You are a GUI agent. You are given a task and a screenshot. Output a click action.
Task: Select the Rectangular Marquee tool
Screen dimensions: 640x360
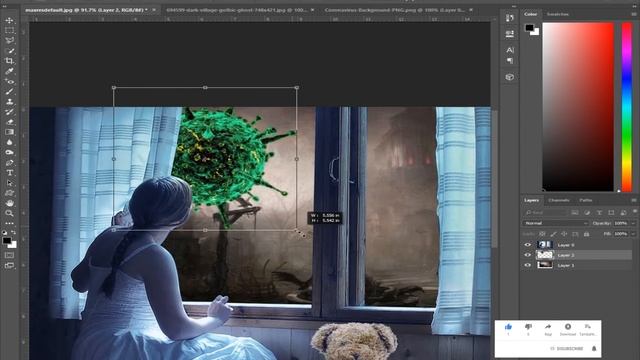9,30
